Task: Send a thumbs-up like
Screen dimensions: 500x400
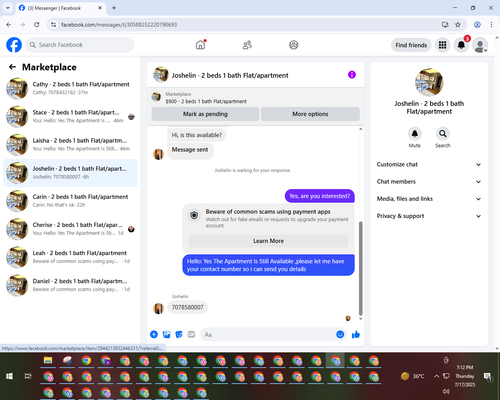Action: coord(356,334)
